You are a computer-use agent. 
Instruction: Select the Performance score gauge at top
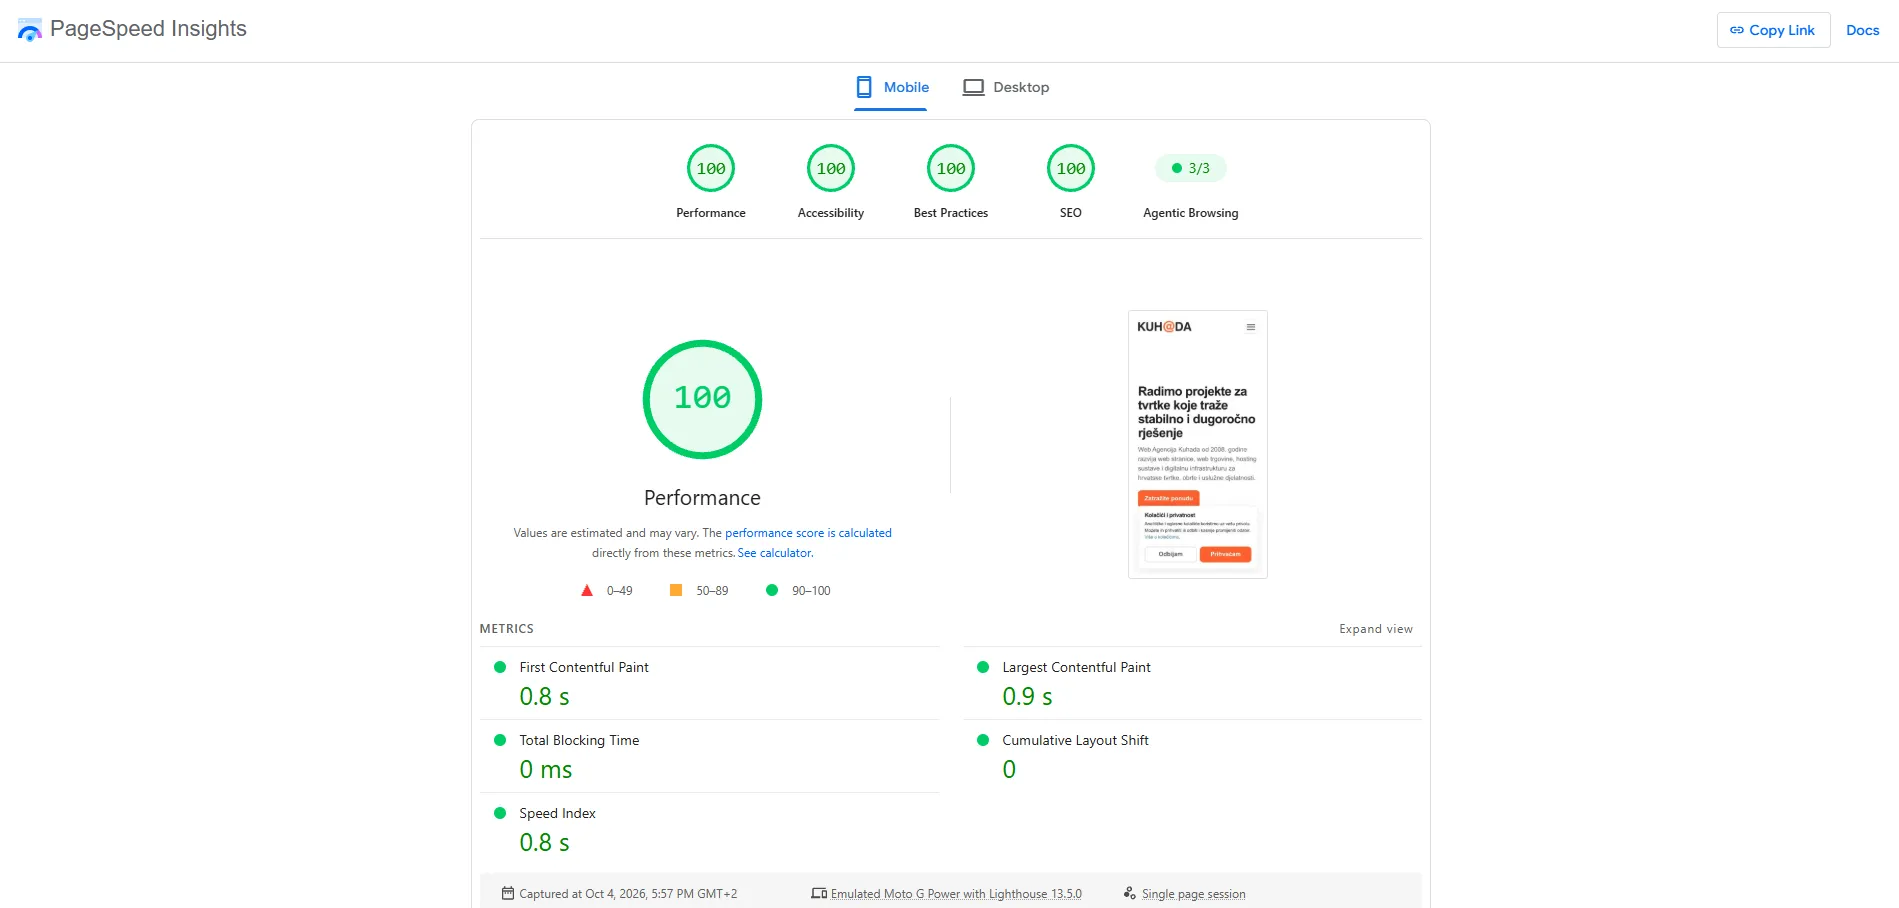(711, 169)
